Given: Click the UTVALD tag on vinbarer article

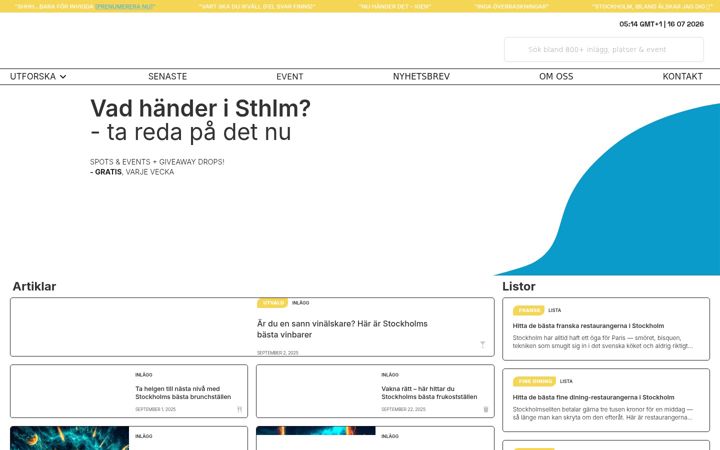Looking at the screenshot, I should pyautogui.click(x=273, y=303).
